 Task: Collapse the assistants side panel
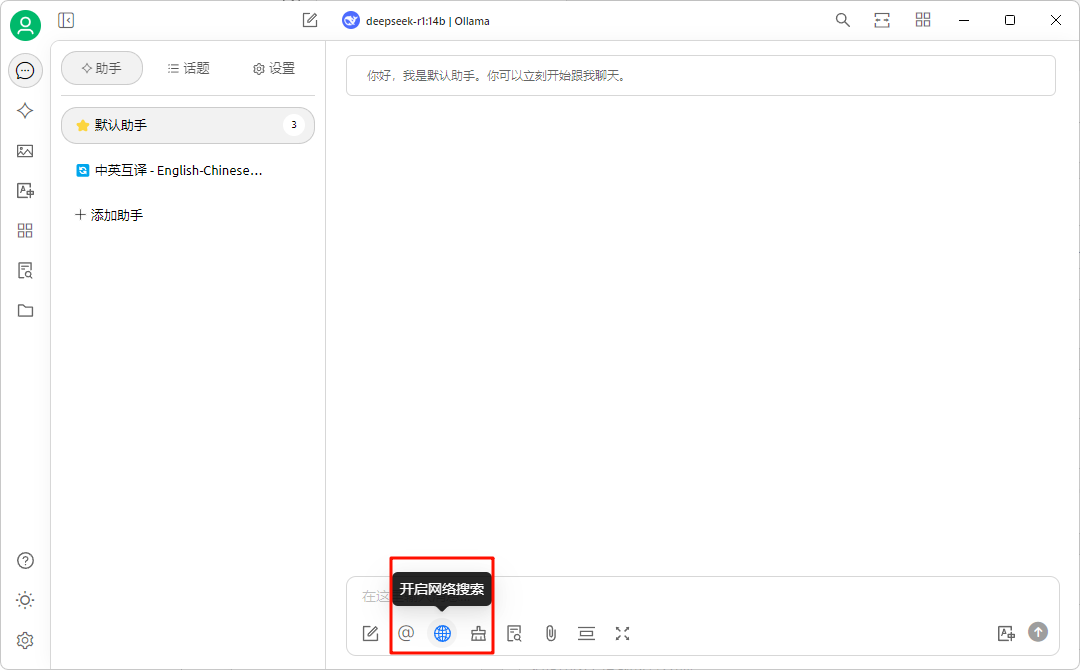[x=66, y=21]
